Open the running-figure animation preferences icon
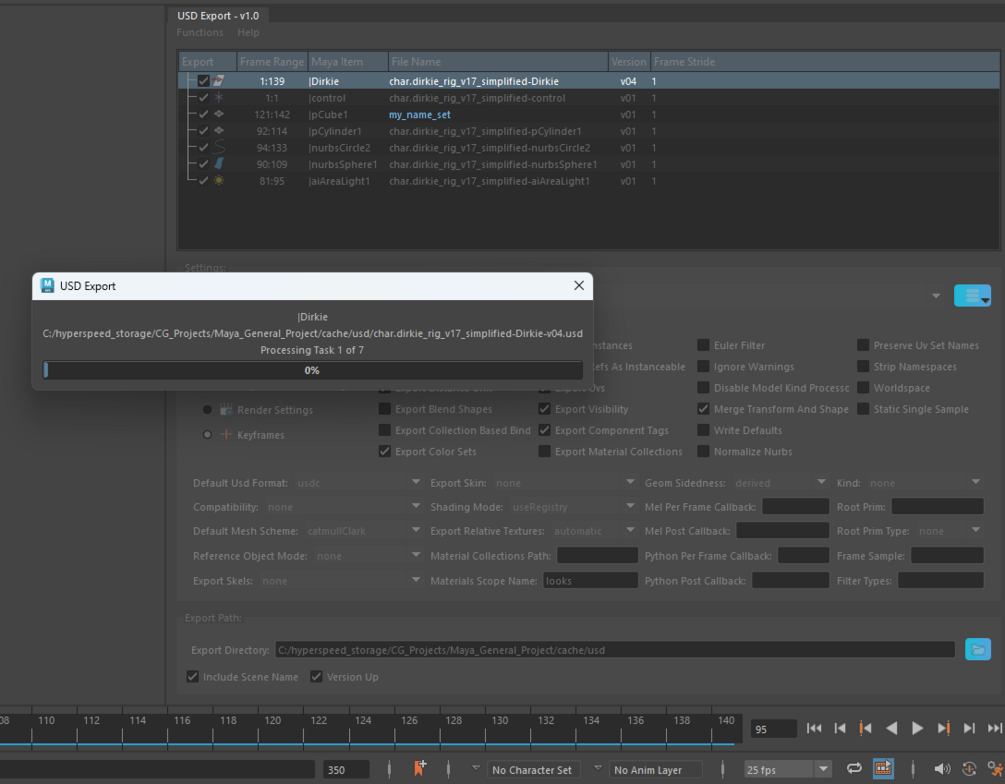Screen dimensions: 1005x784 (995, 769)
